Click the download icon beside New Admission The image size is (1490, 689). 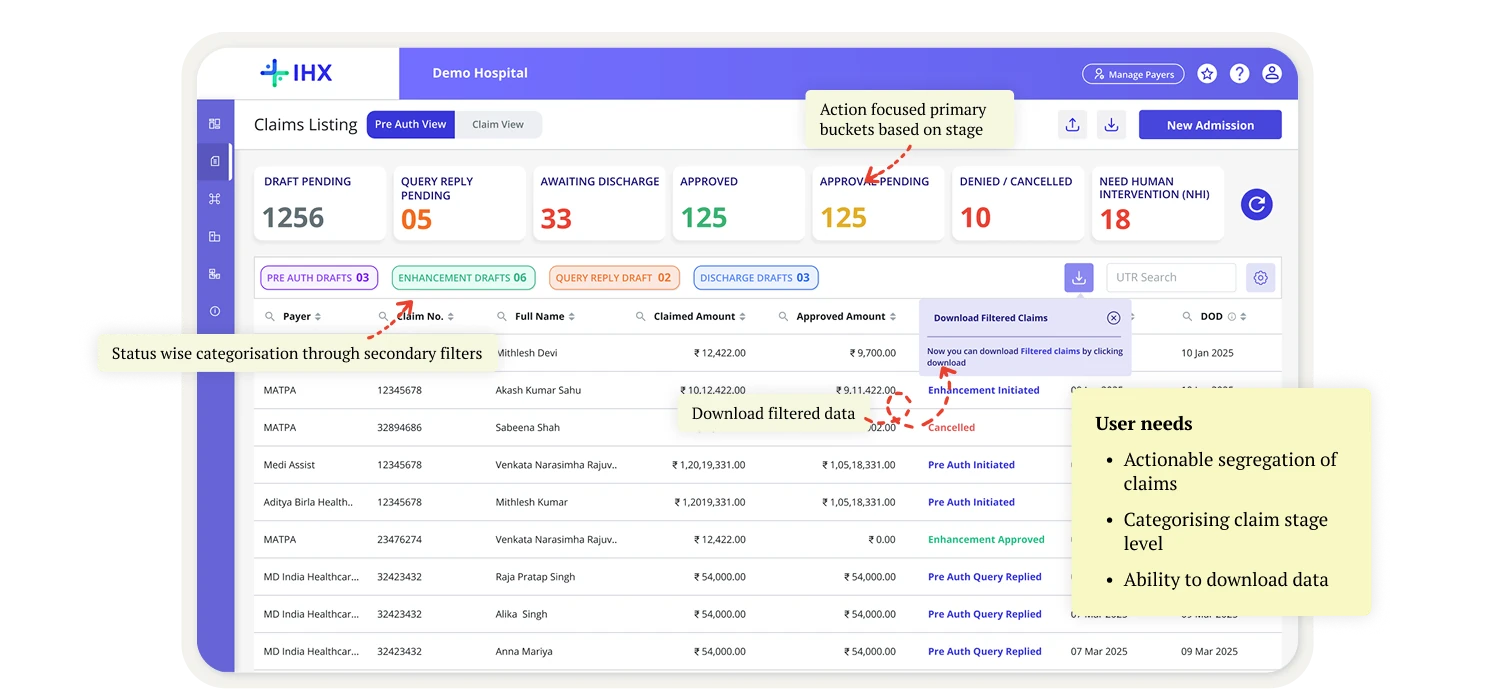[1111, 125]
